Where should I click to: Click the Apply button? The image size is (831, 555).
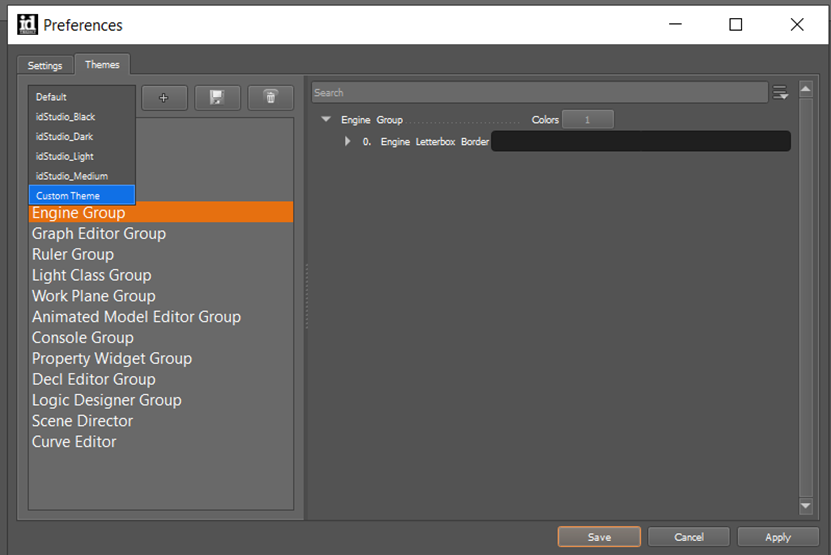click(x=778, y=537)
